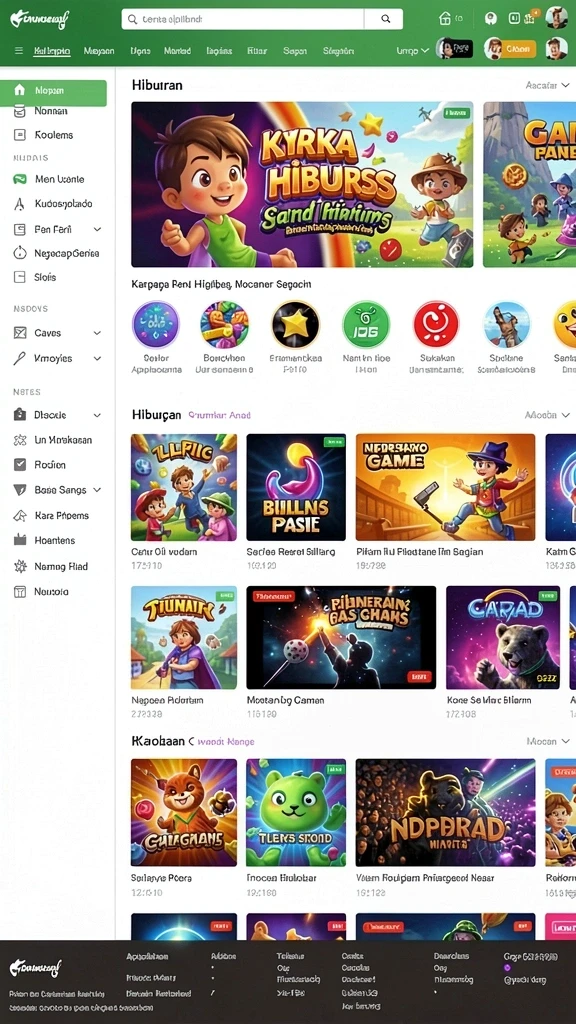Switch to the Sagatiru tab

[338, 50]
